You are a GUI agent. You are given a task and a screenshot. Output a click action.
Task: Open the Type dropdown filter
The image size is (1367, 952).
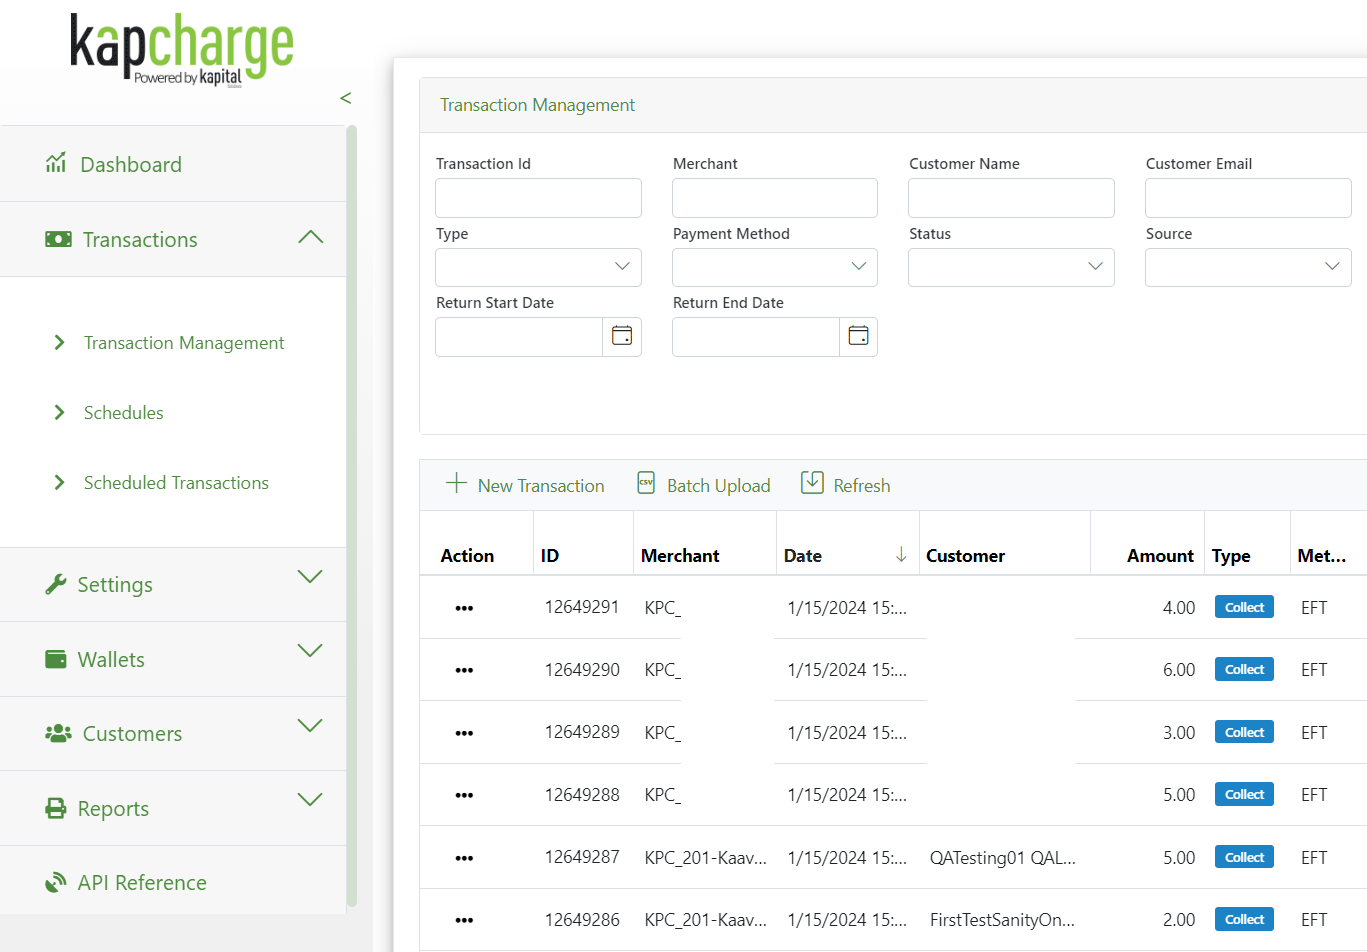click(538, 267)
